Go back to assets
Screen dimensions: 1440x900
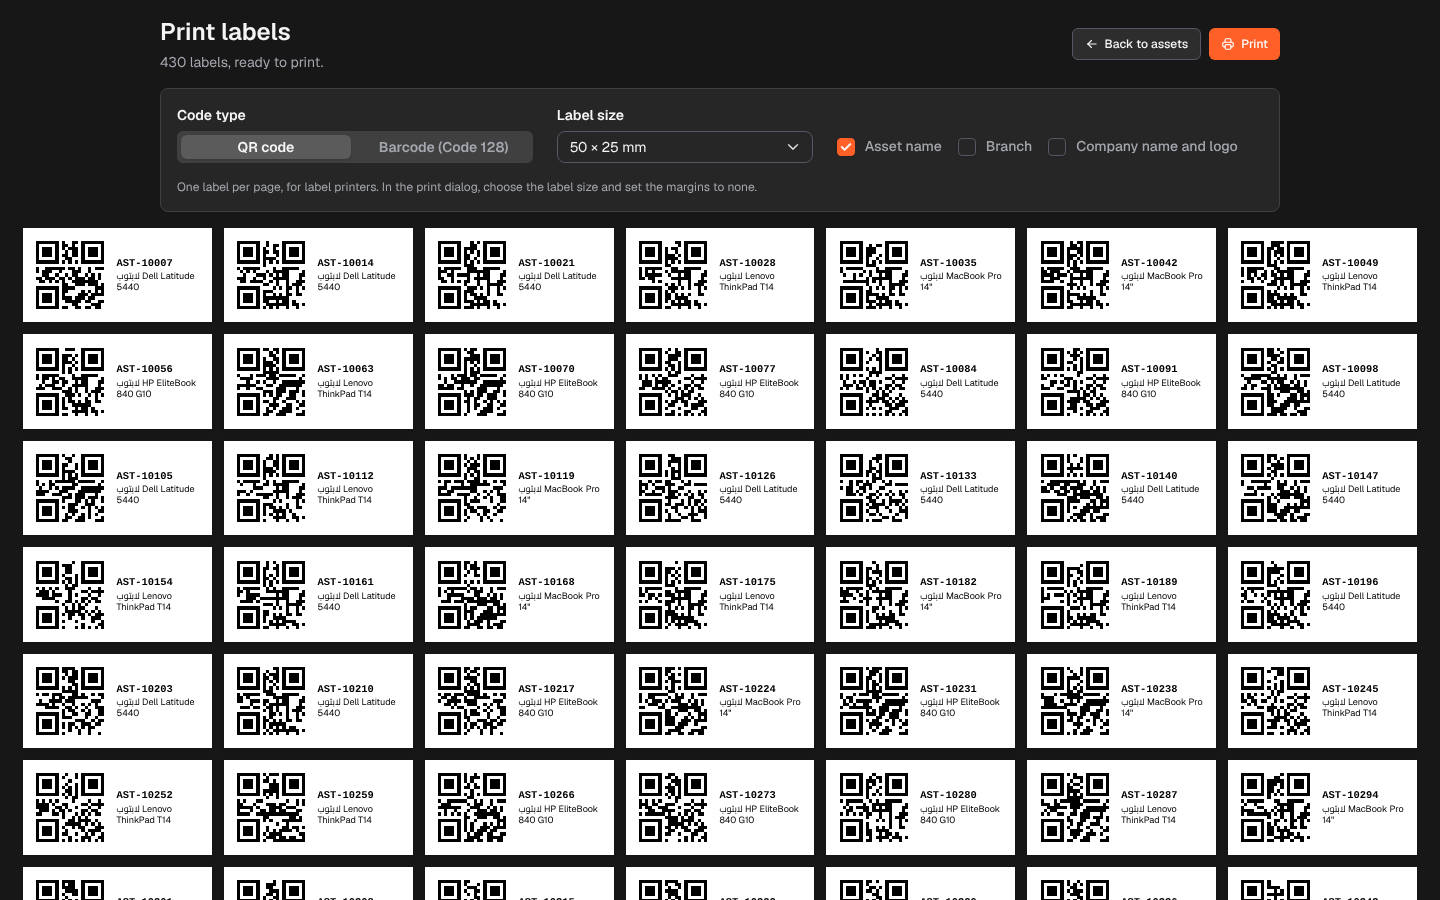(1136, 44)
